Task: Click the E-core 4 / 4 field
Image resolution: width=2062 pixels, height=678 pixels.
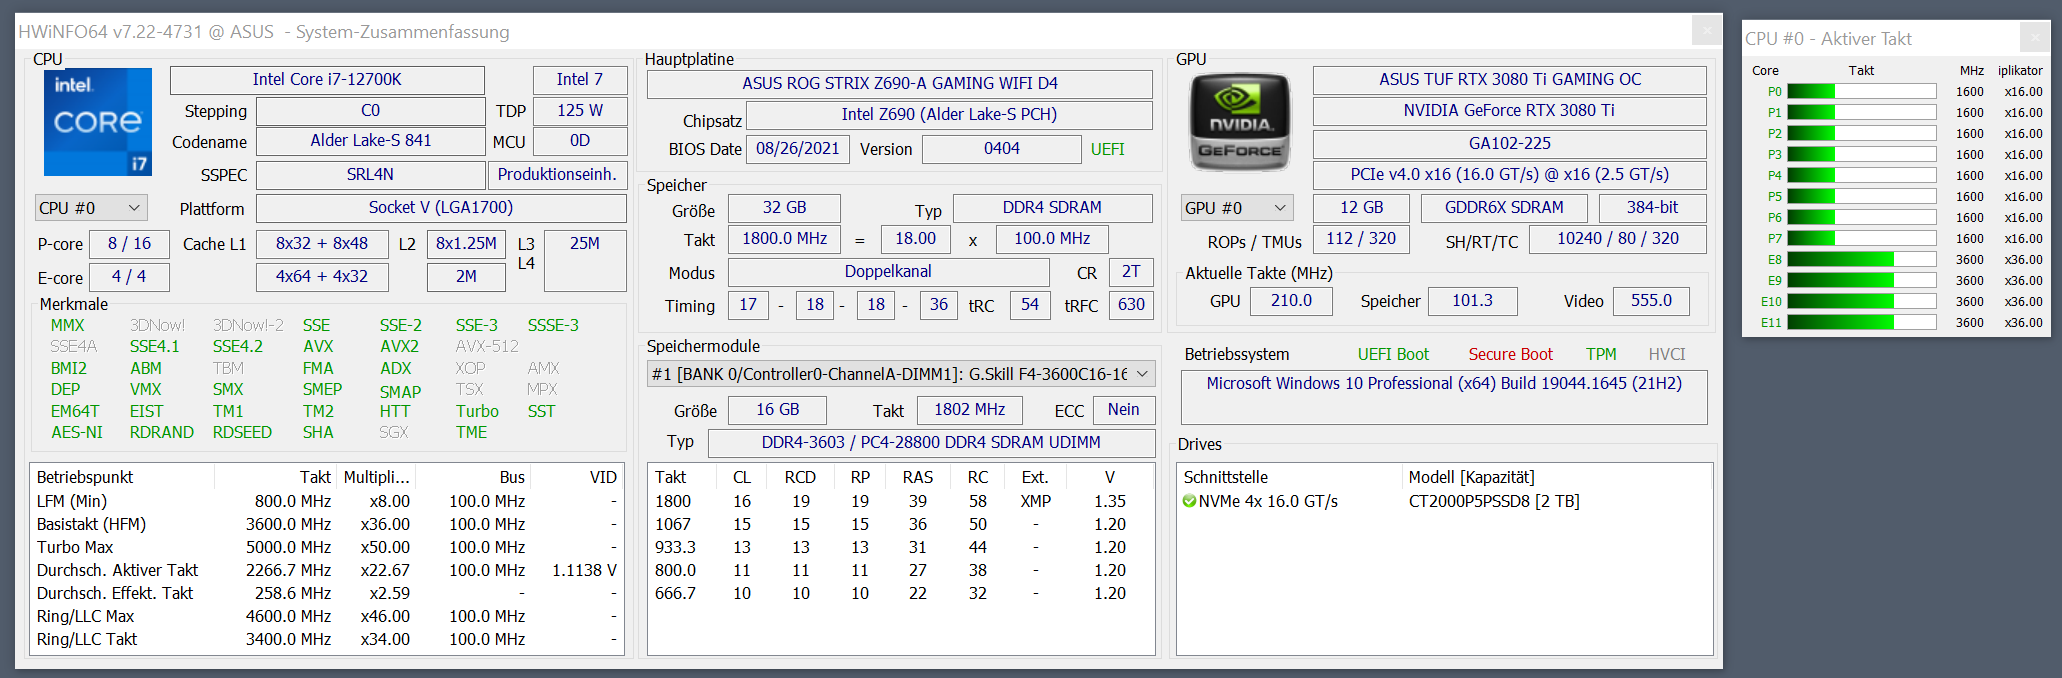Action: coord(129,277)
